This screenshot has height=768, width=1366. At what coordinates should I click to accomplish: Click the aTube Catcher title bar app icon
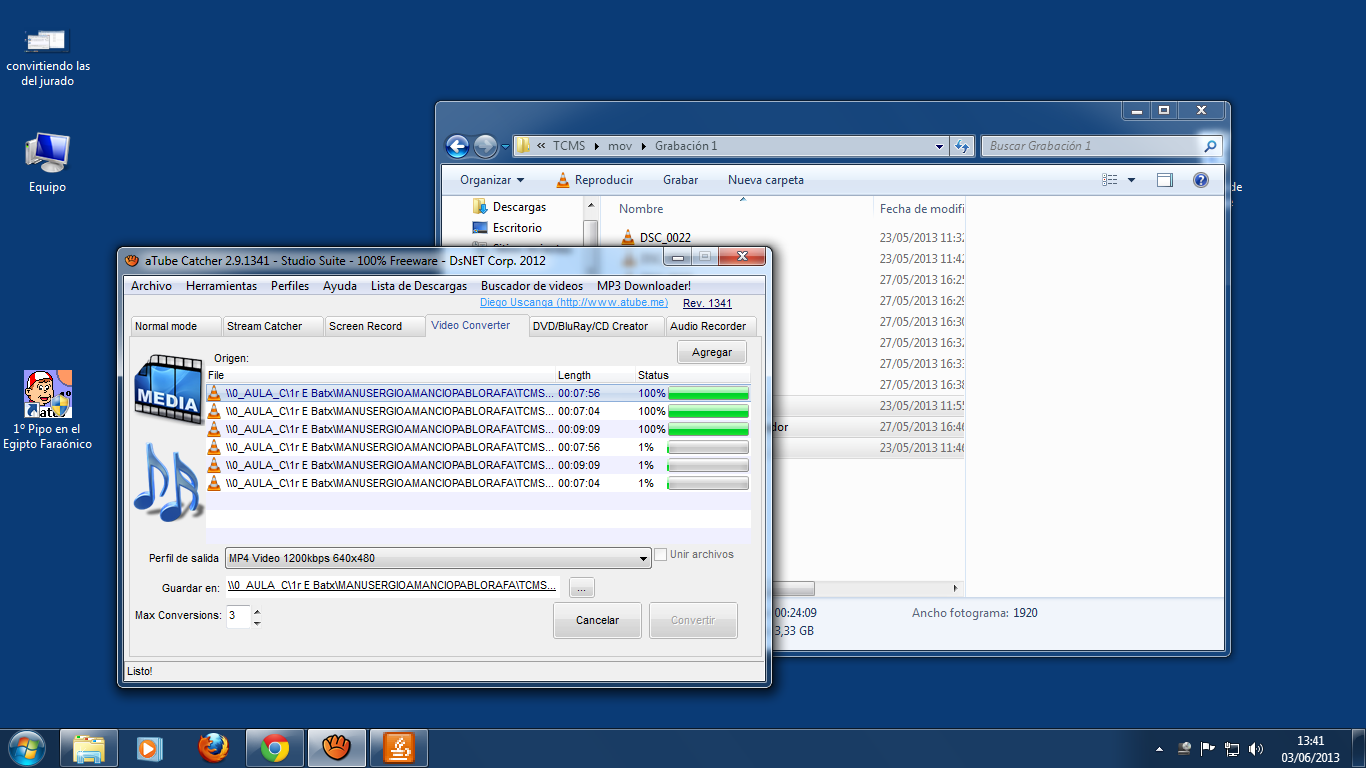click(x=132, y=260)
